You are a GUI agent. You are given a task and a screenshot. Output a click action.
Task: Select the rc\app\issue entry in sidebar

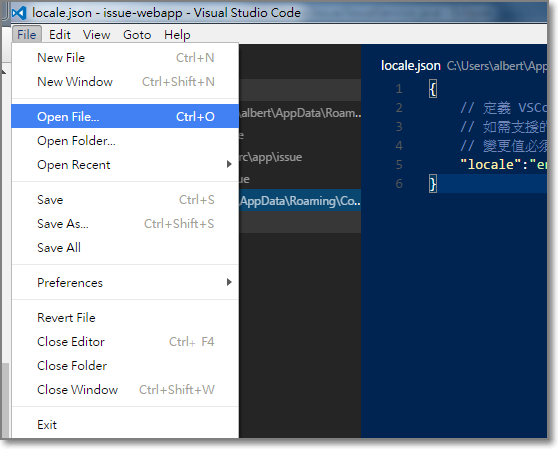300,157
